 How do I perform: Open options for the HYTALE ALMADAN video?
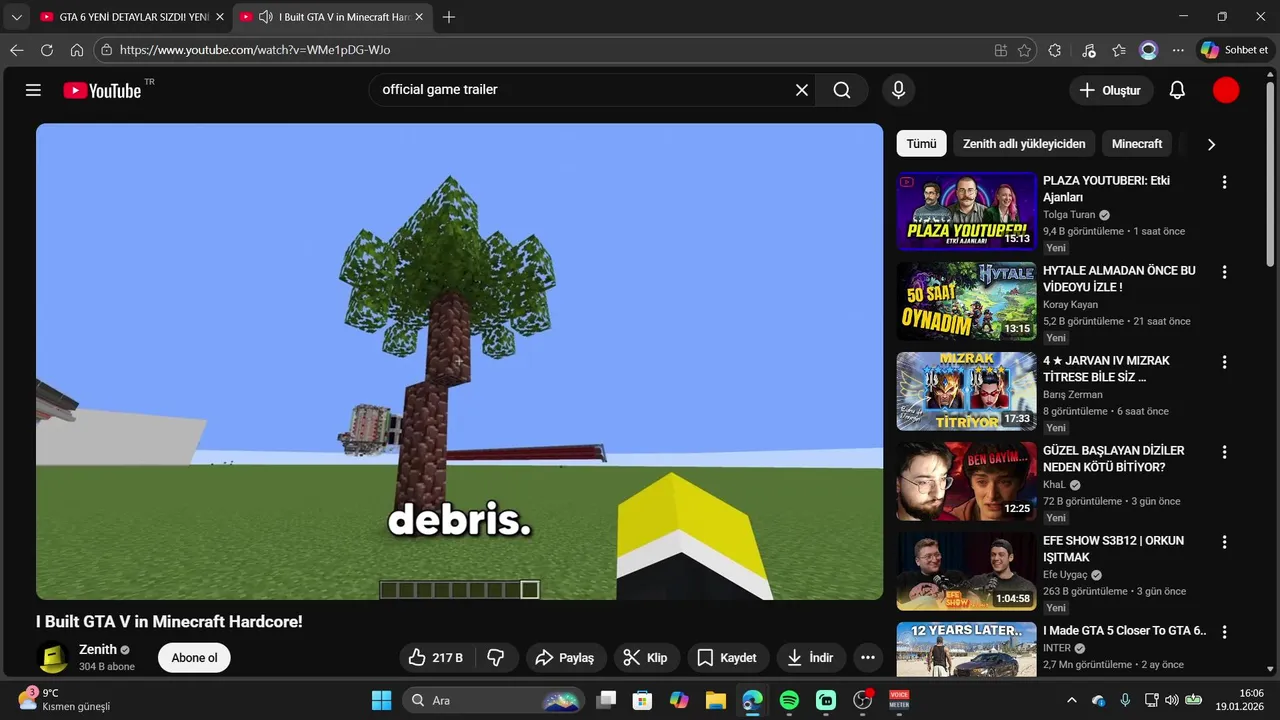tap(1224, 272)
